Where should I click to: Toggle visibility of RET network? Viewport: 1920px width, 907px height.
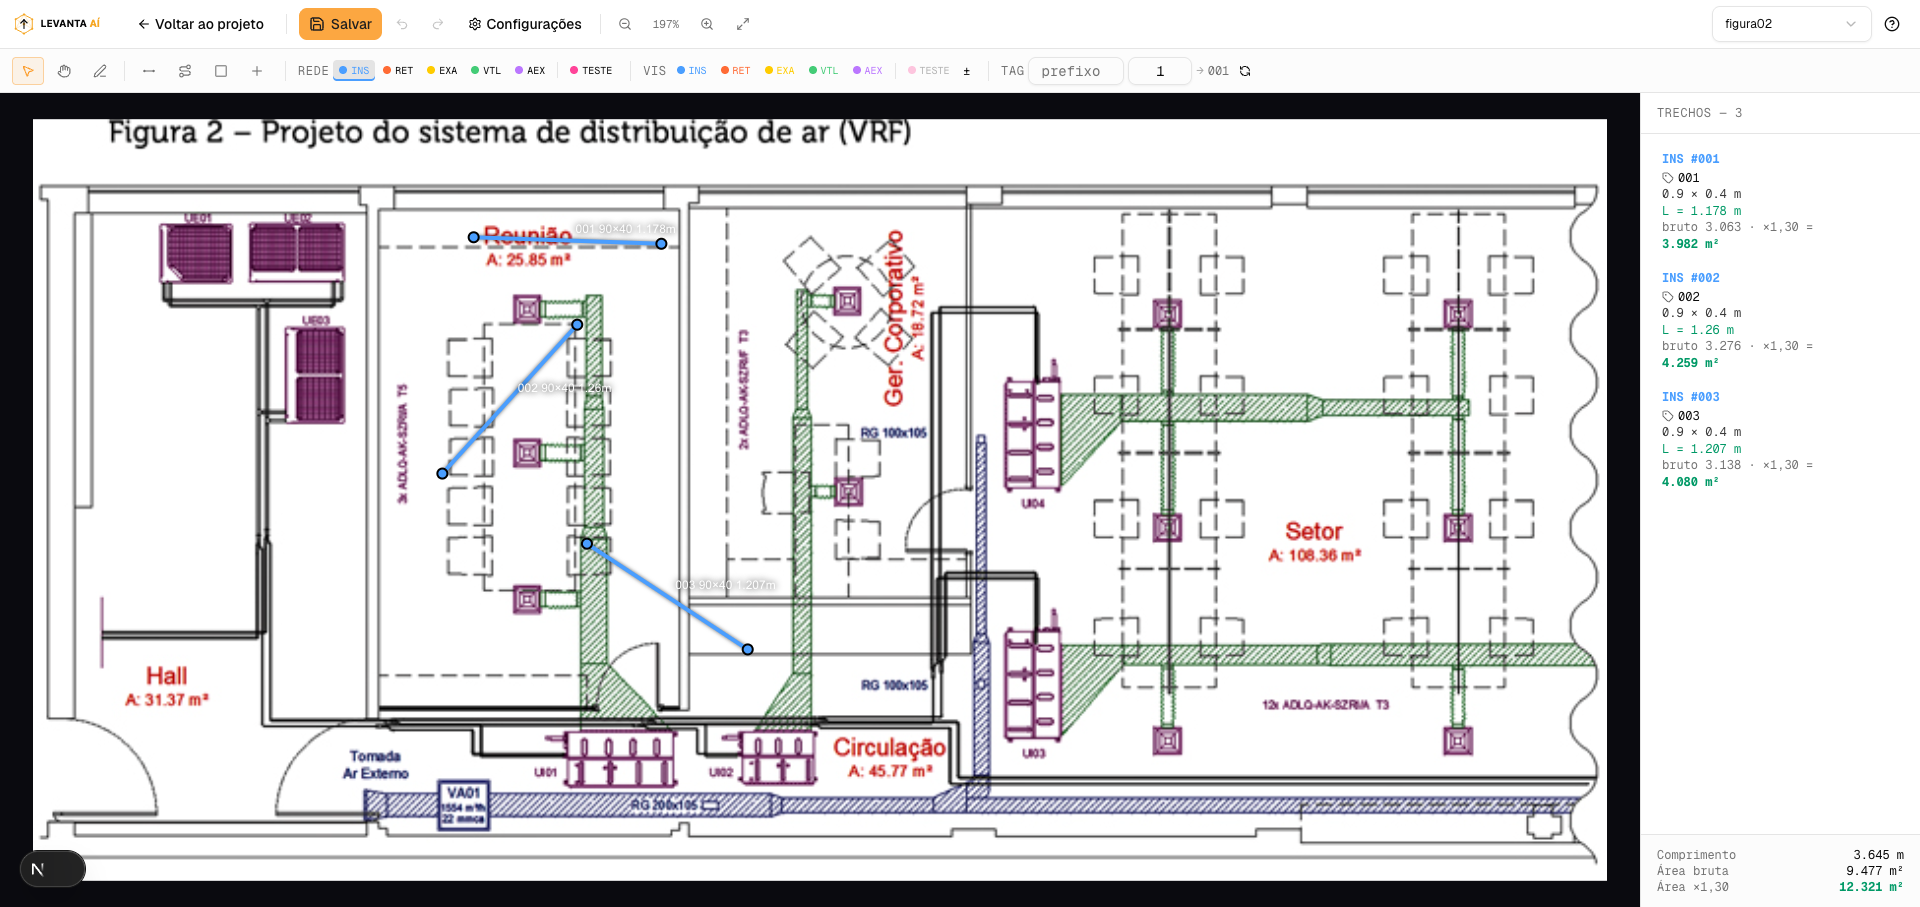point(736,71)
